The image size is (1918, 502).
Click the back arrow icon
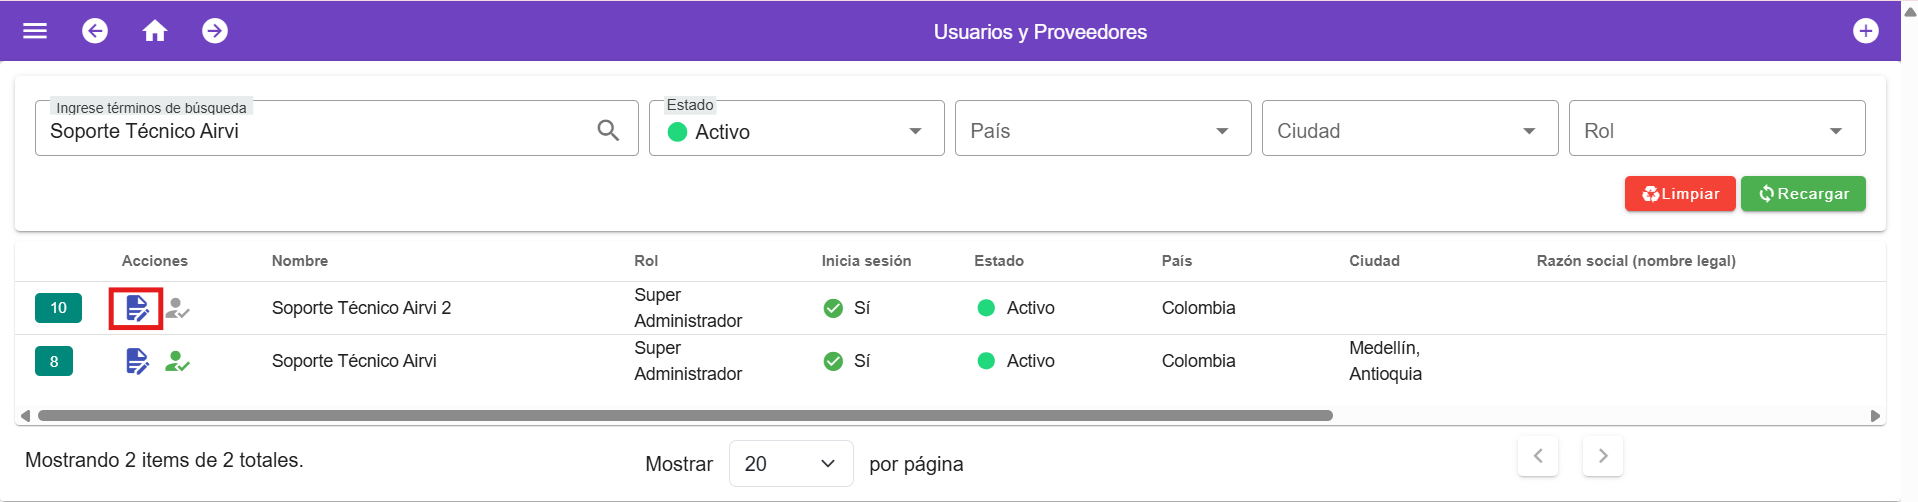95,31
